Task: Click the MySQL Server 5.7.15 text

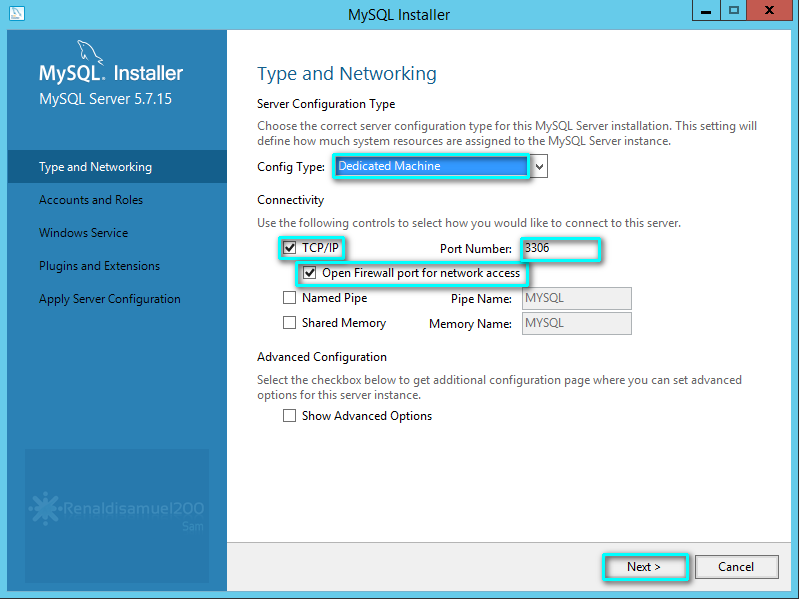Action: click(105, 99)
